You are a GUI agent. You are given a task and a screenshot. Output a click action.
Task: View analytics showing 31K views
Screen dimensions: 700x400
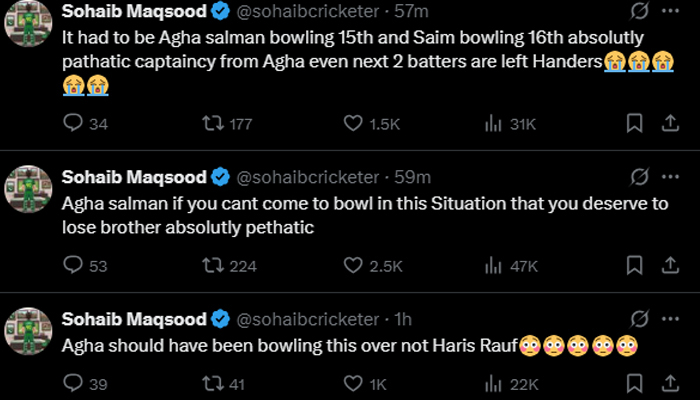(x=492, y=124)
